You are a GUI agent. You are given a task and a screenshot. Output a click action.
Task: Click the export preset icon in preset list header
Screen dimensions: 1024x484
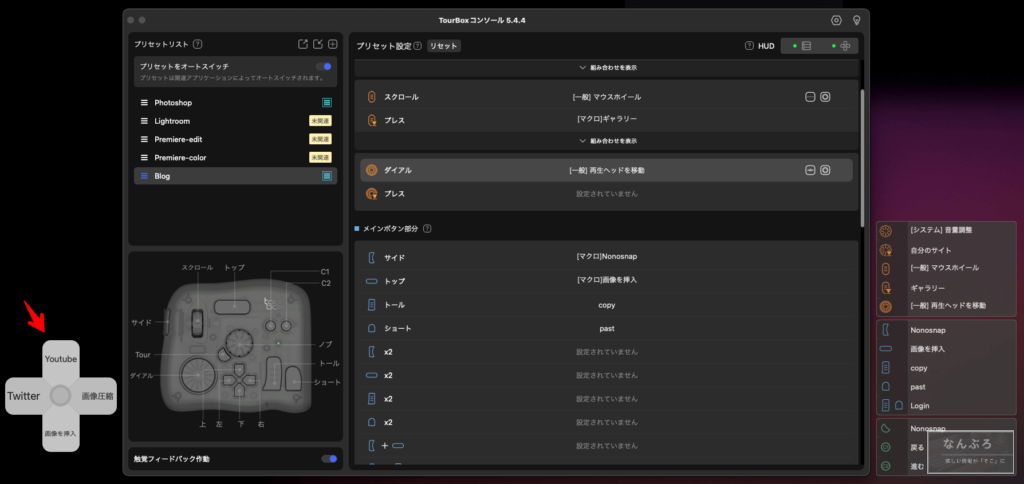[x=303, y=45]
